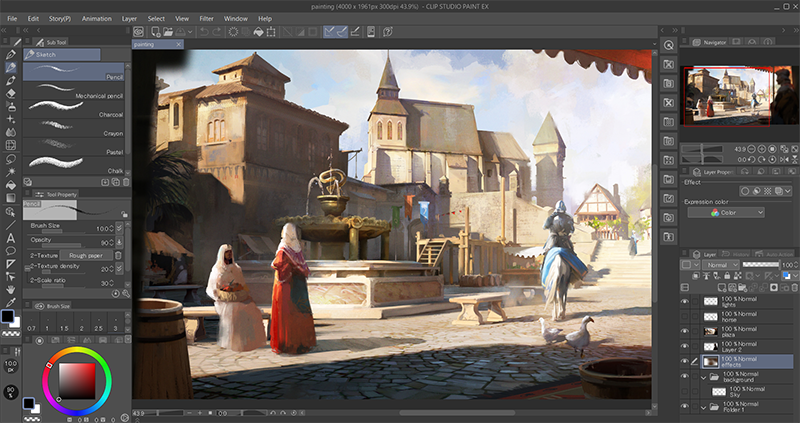The image size is (800, 423).
Task: Select the Fill bucket tool
Action: 10,184
